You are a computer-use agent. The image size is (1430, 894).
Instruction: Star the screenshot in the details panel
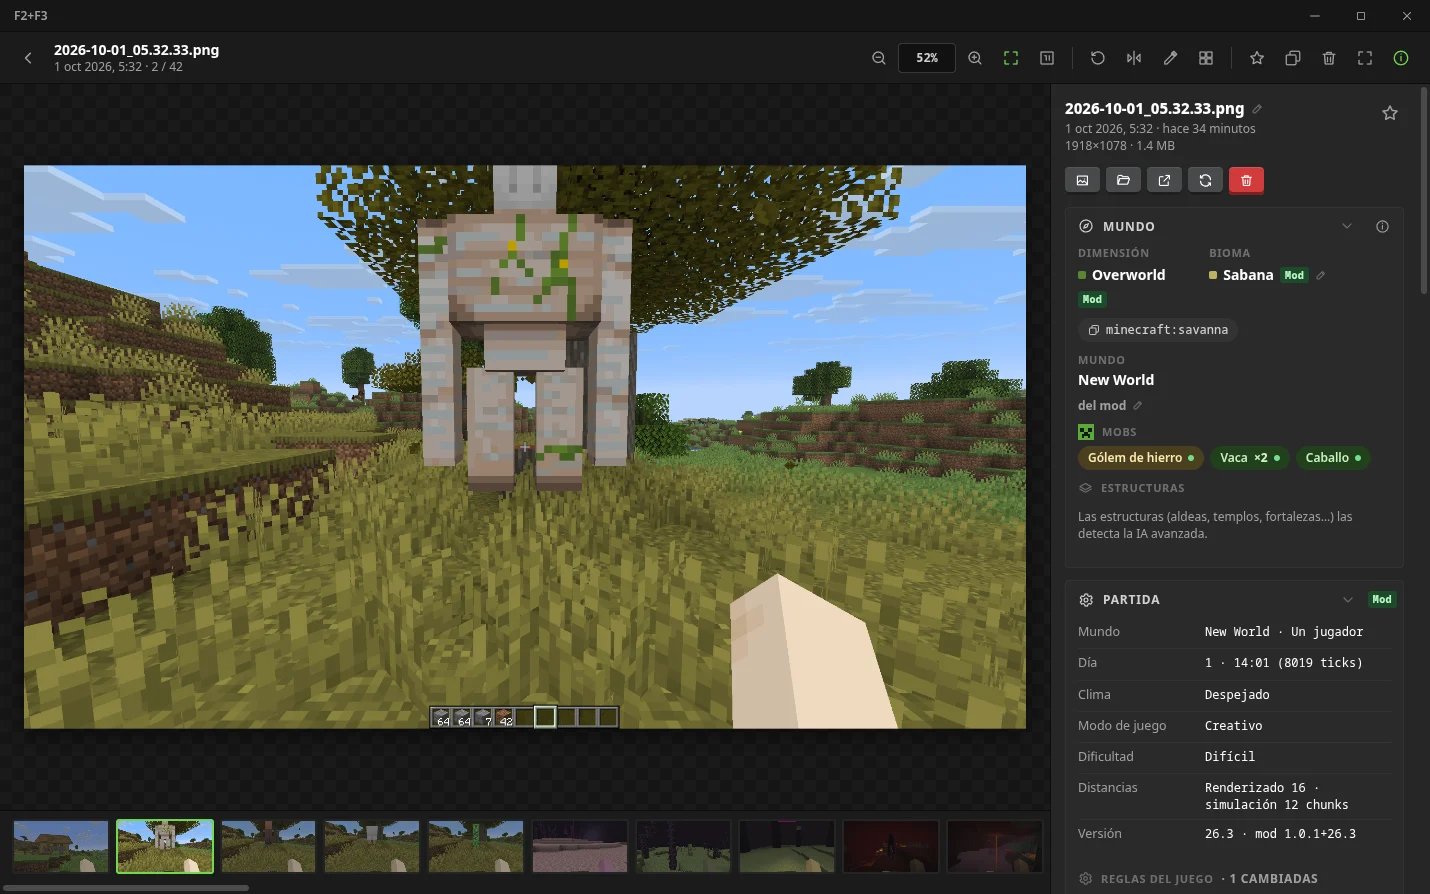pyautogui.click(x=1390, y=113)
